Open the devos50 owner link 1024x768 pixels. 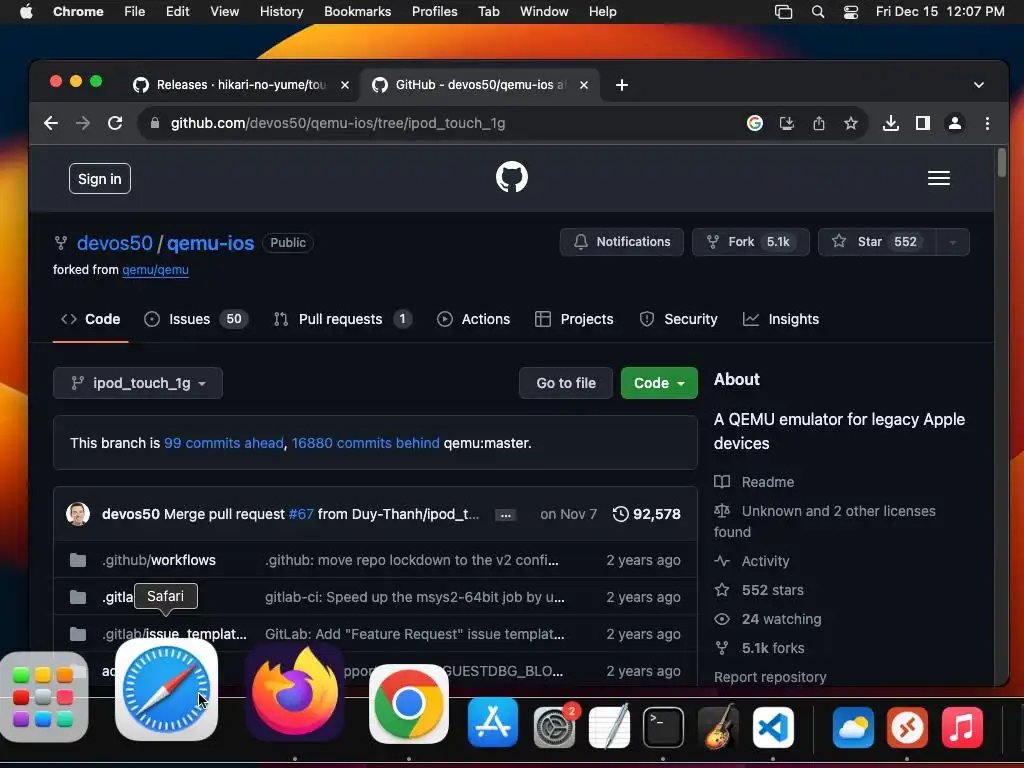(115, 243)
